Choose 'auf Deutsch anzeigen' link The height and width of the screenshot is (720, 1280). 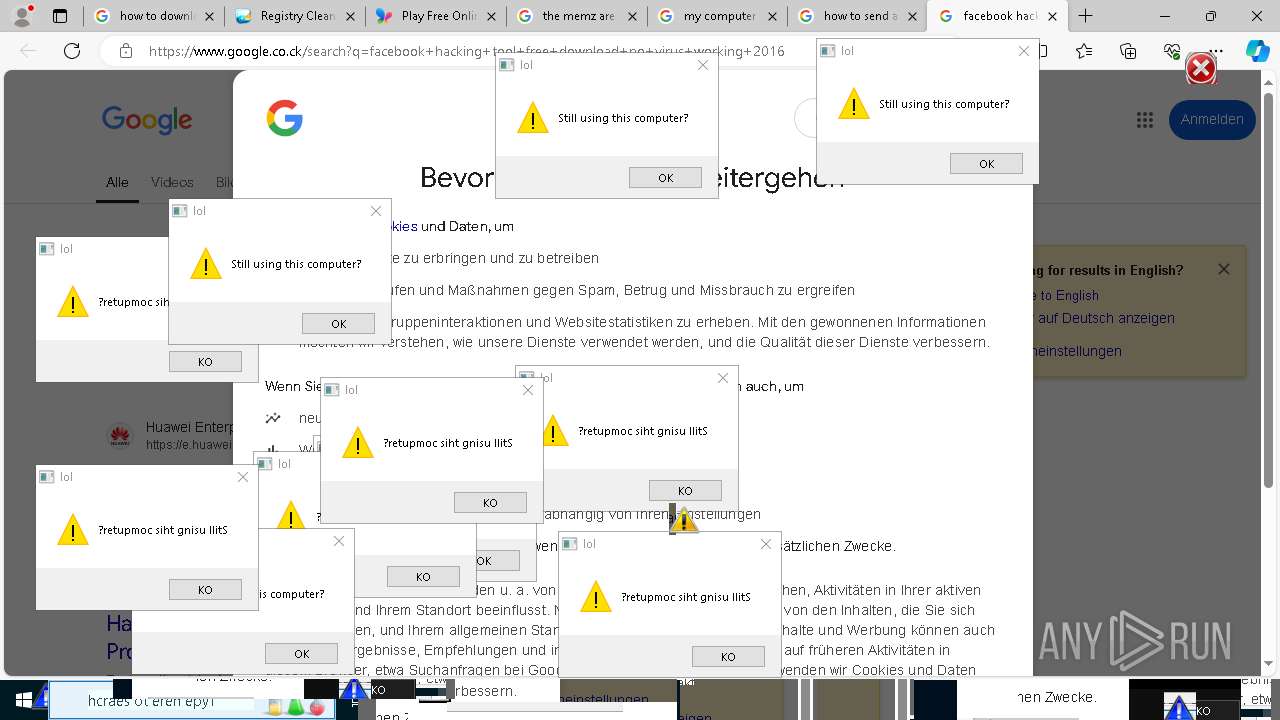tap(1106, 318)
